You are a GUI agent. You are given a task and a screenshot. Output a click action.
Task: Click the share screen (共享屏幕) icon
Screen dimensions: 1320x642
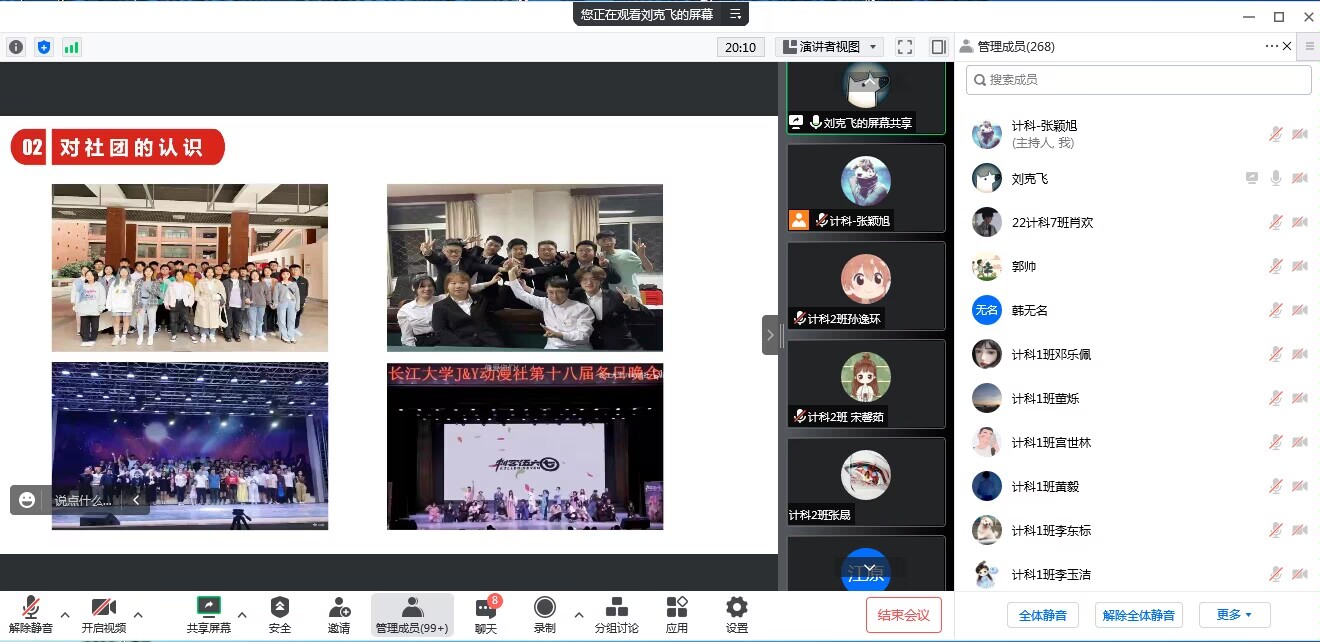coord(208,608)
